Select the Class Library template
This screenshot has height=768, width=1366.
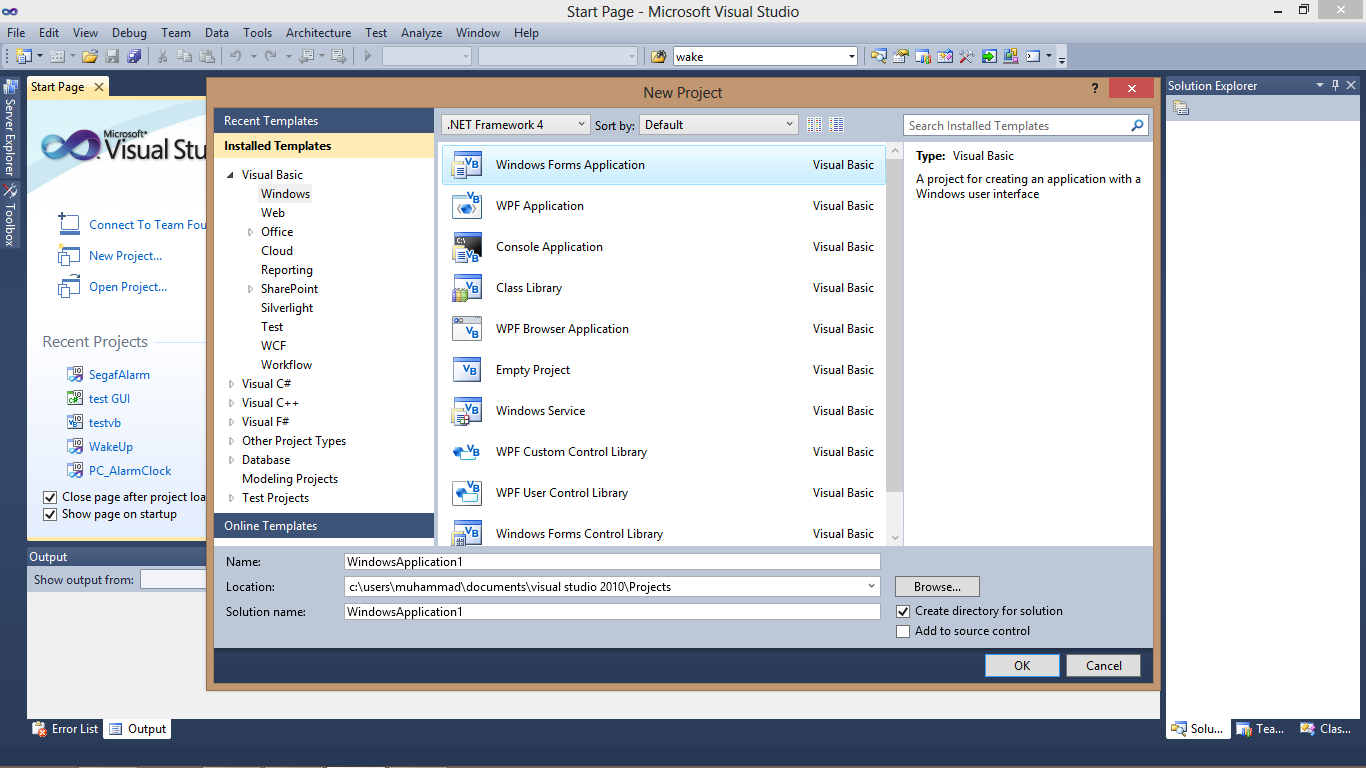click(x=664, y=288)
